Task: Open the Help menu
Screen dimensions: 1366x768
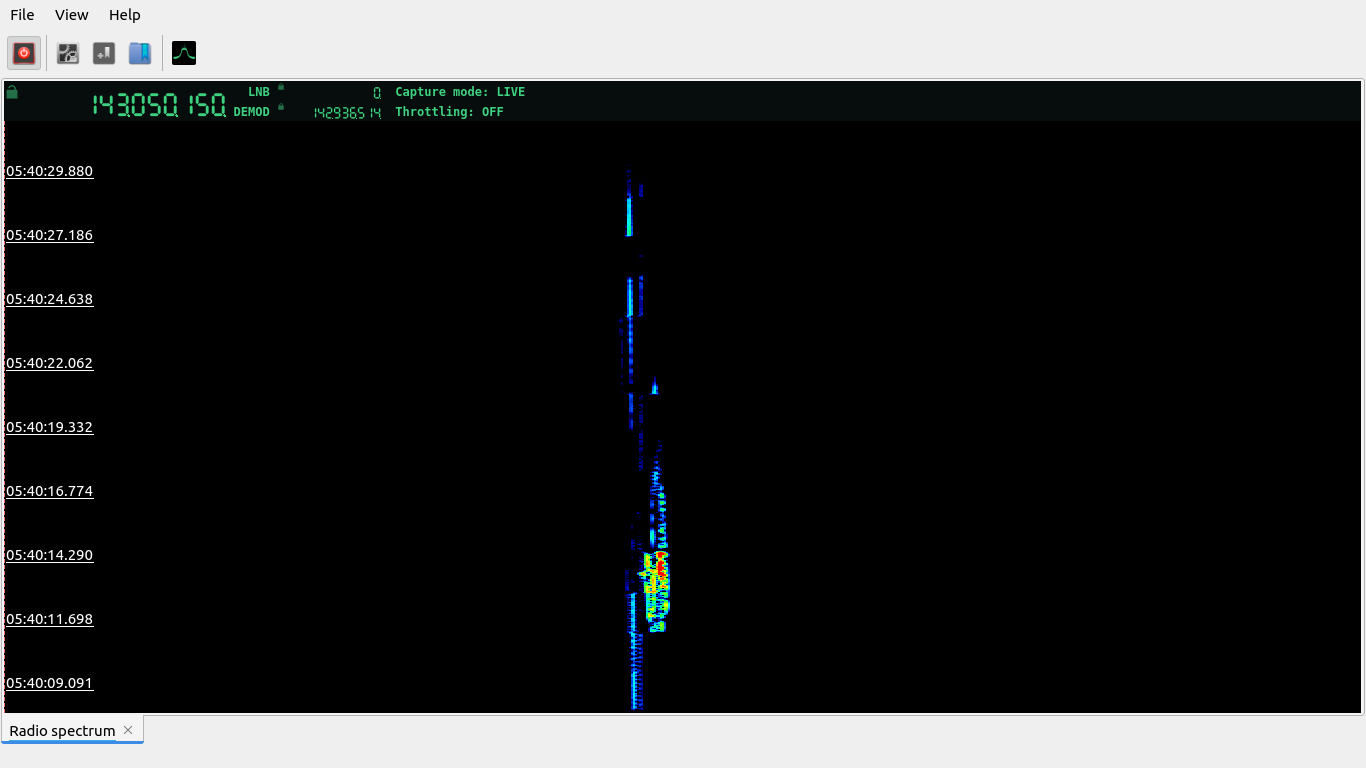Action: coord(125,15)
